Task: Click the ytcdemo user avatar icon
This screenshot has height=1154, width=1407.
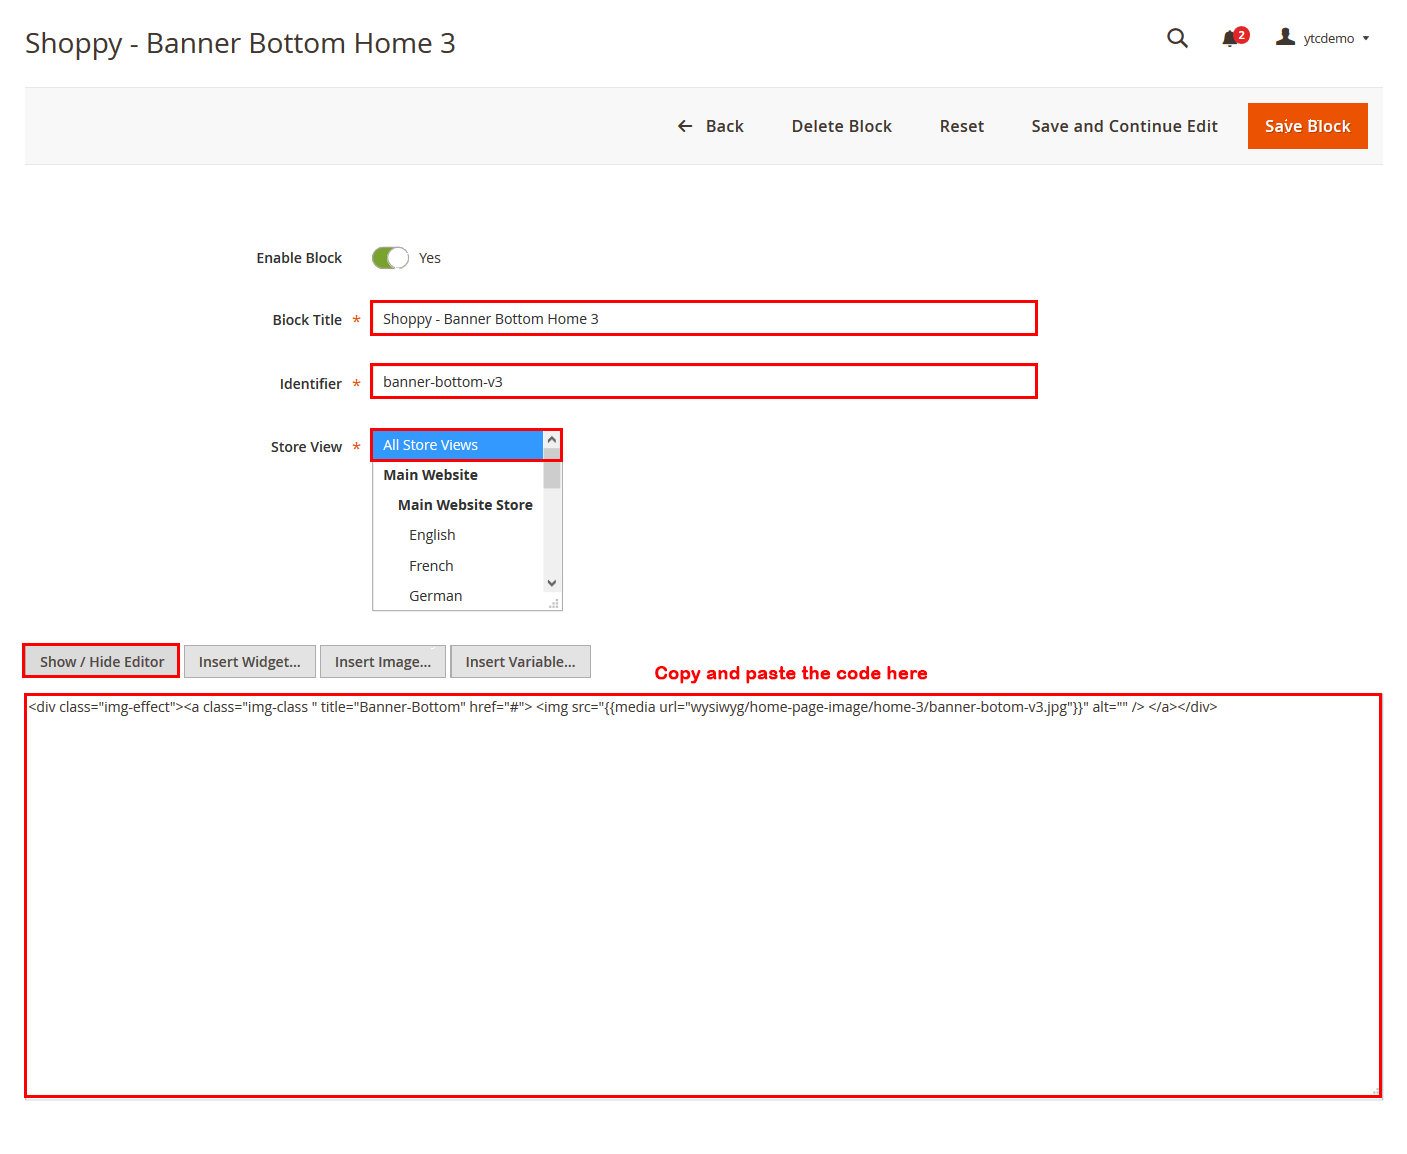Action: (1285, 37)
